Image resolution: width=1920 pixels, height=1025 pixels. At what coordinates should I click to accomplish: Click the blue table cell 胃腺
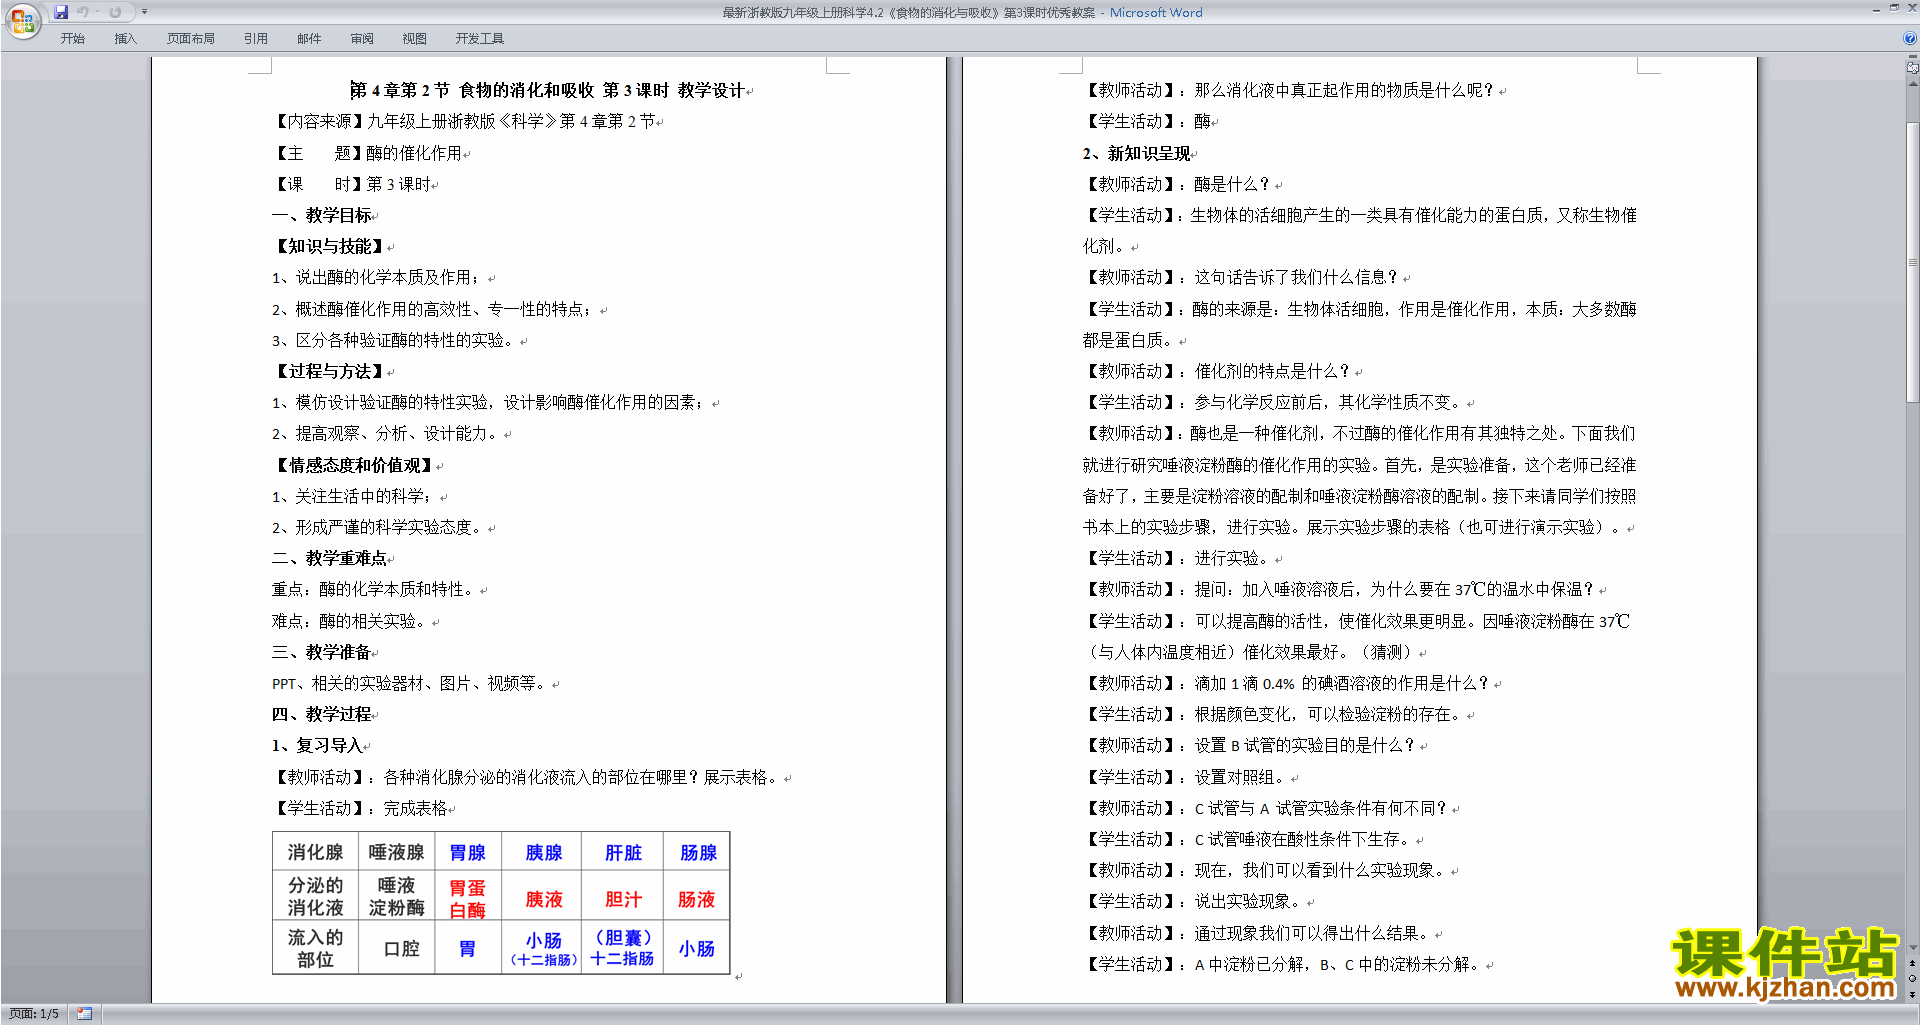[x=468, y=852]
